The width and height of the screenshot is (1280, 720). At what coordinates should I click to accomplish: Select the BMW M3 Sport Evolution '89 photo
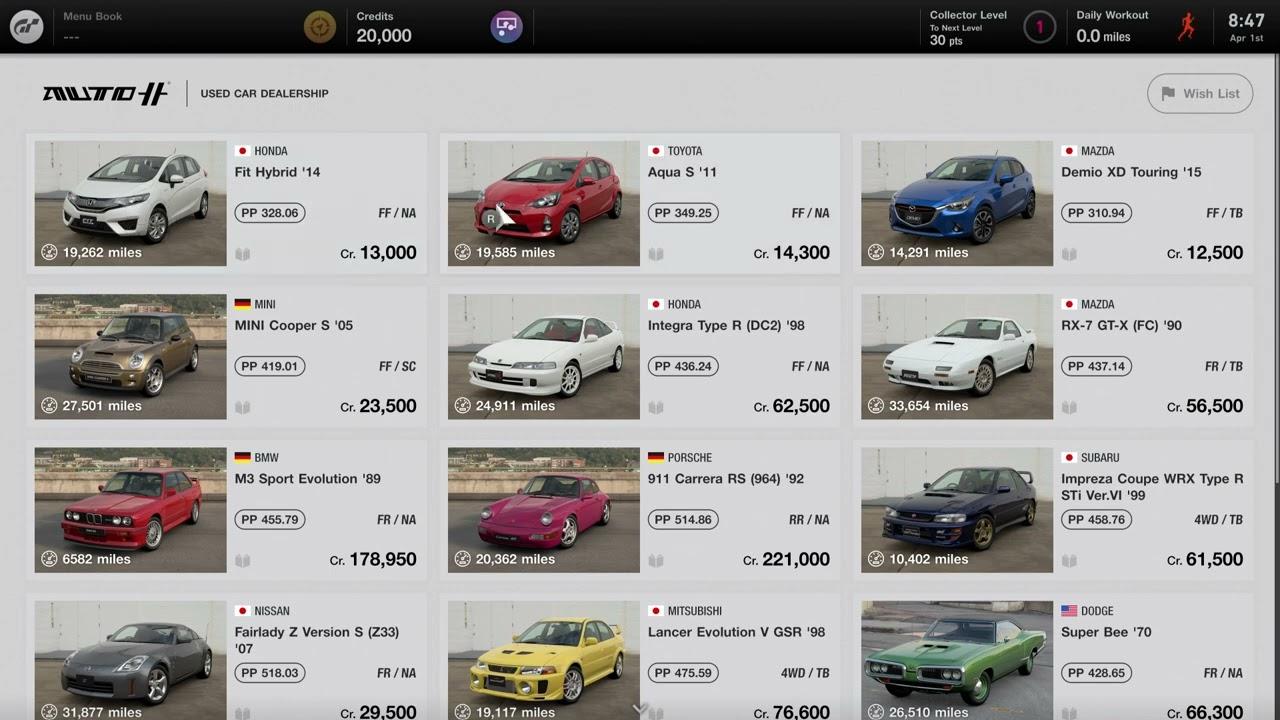pos(130,510)
